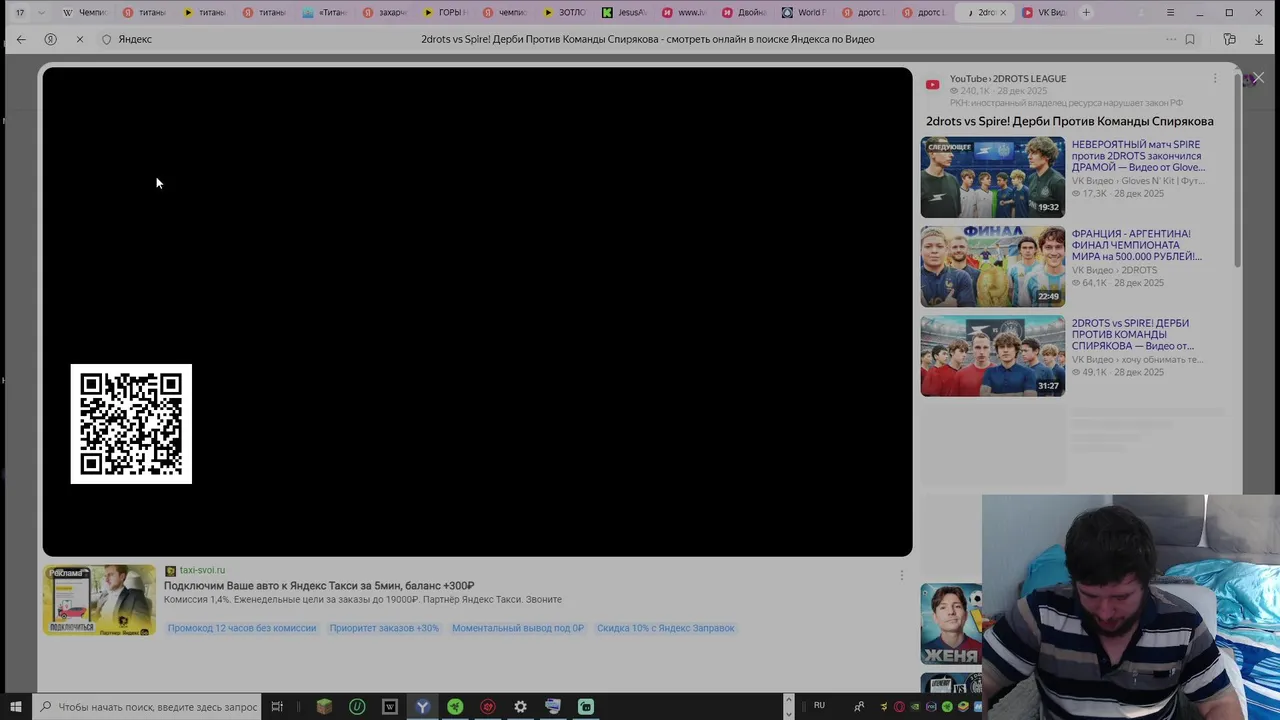Open thumbnail of 'НЕВЕРОЯТНЫЙ матч SPIRE' video
The image size is (1280, 720).
click(993, 177)
